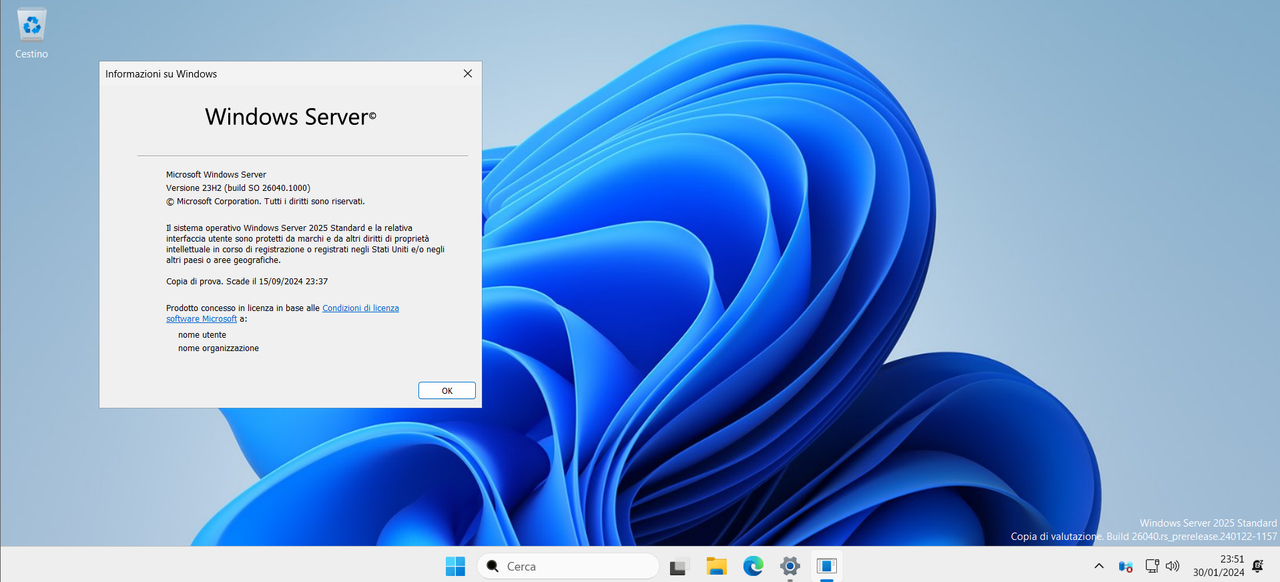This screenshot has height=582, width=1280.
Task: Open the clock showing 23:51
Action: coord(1218,566)
